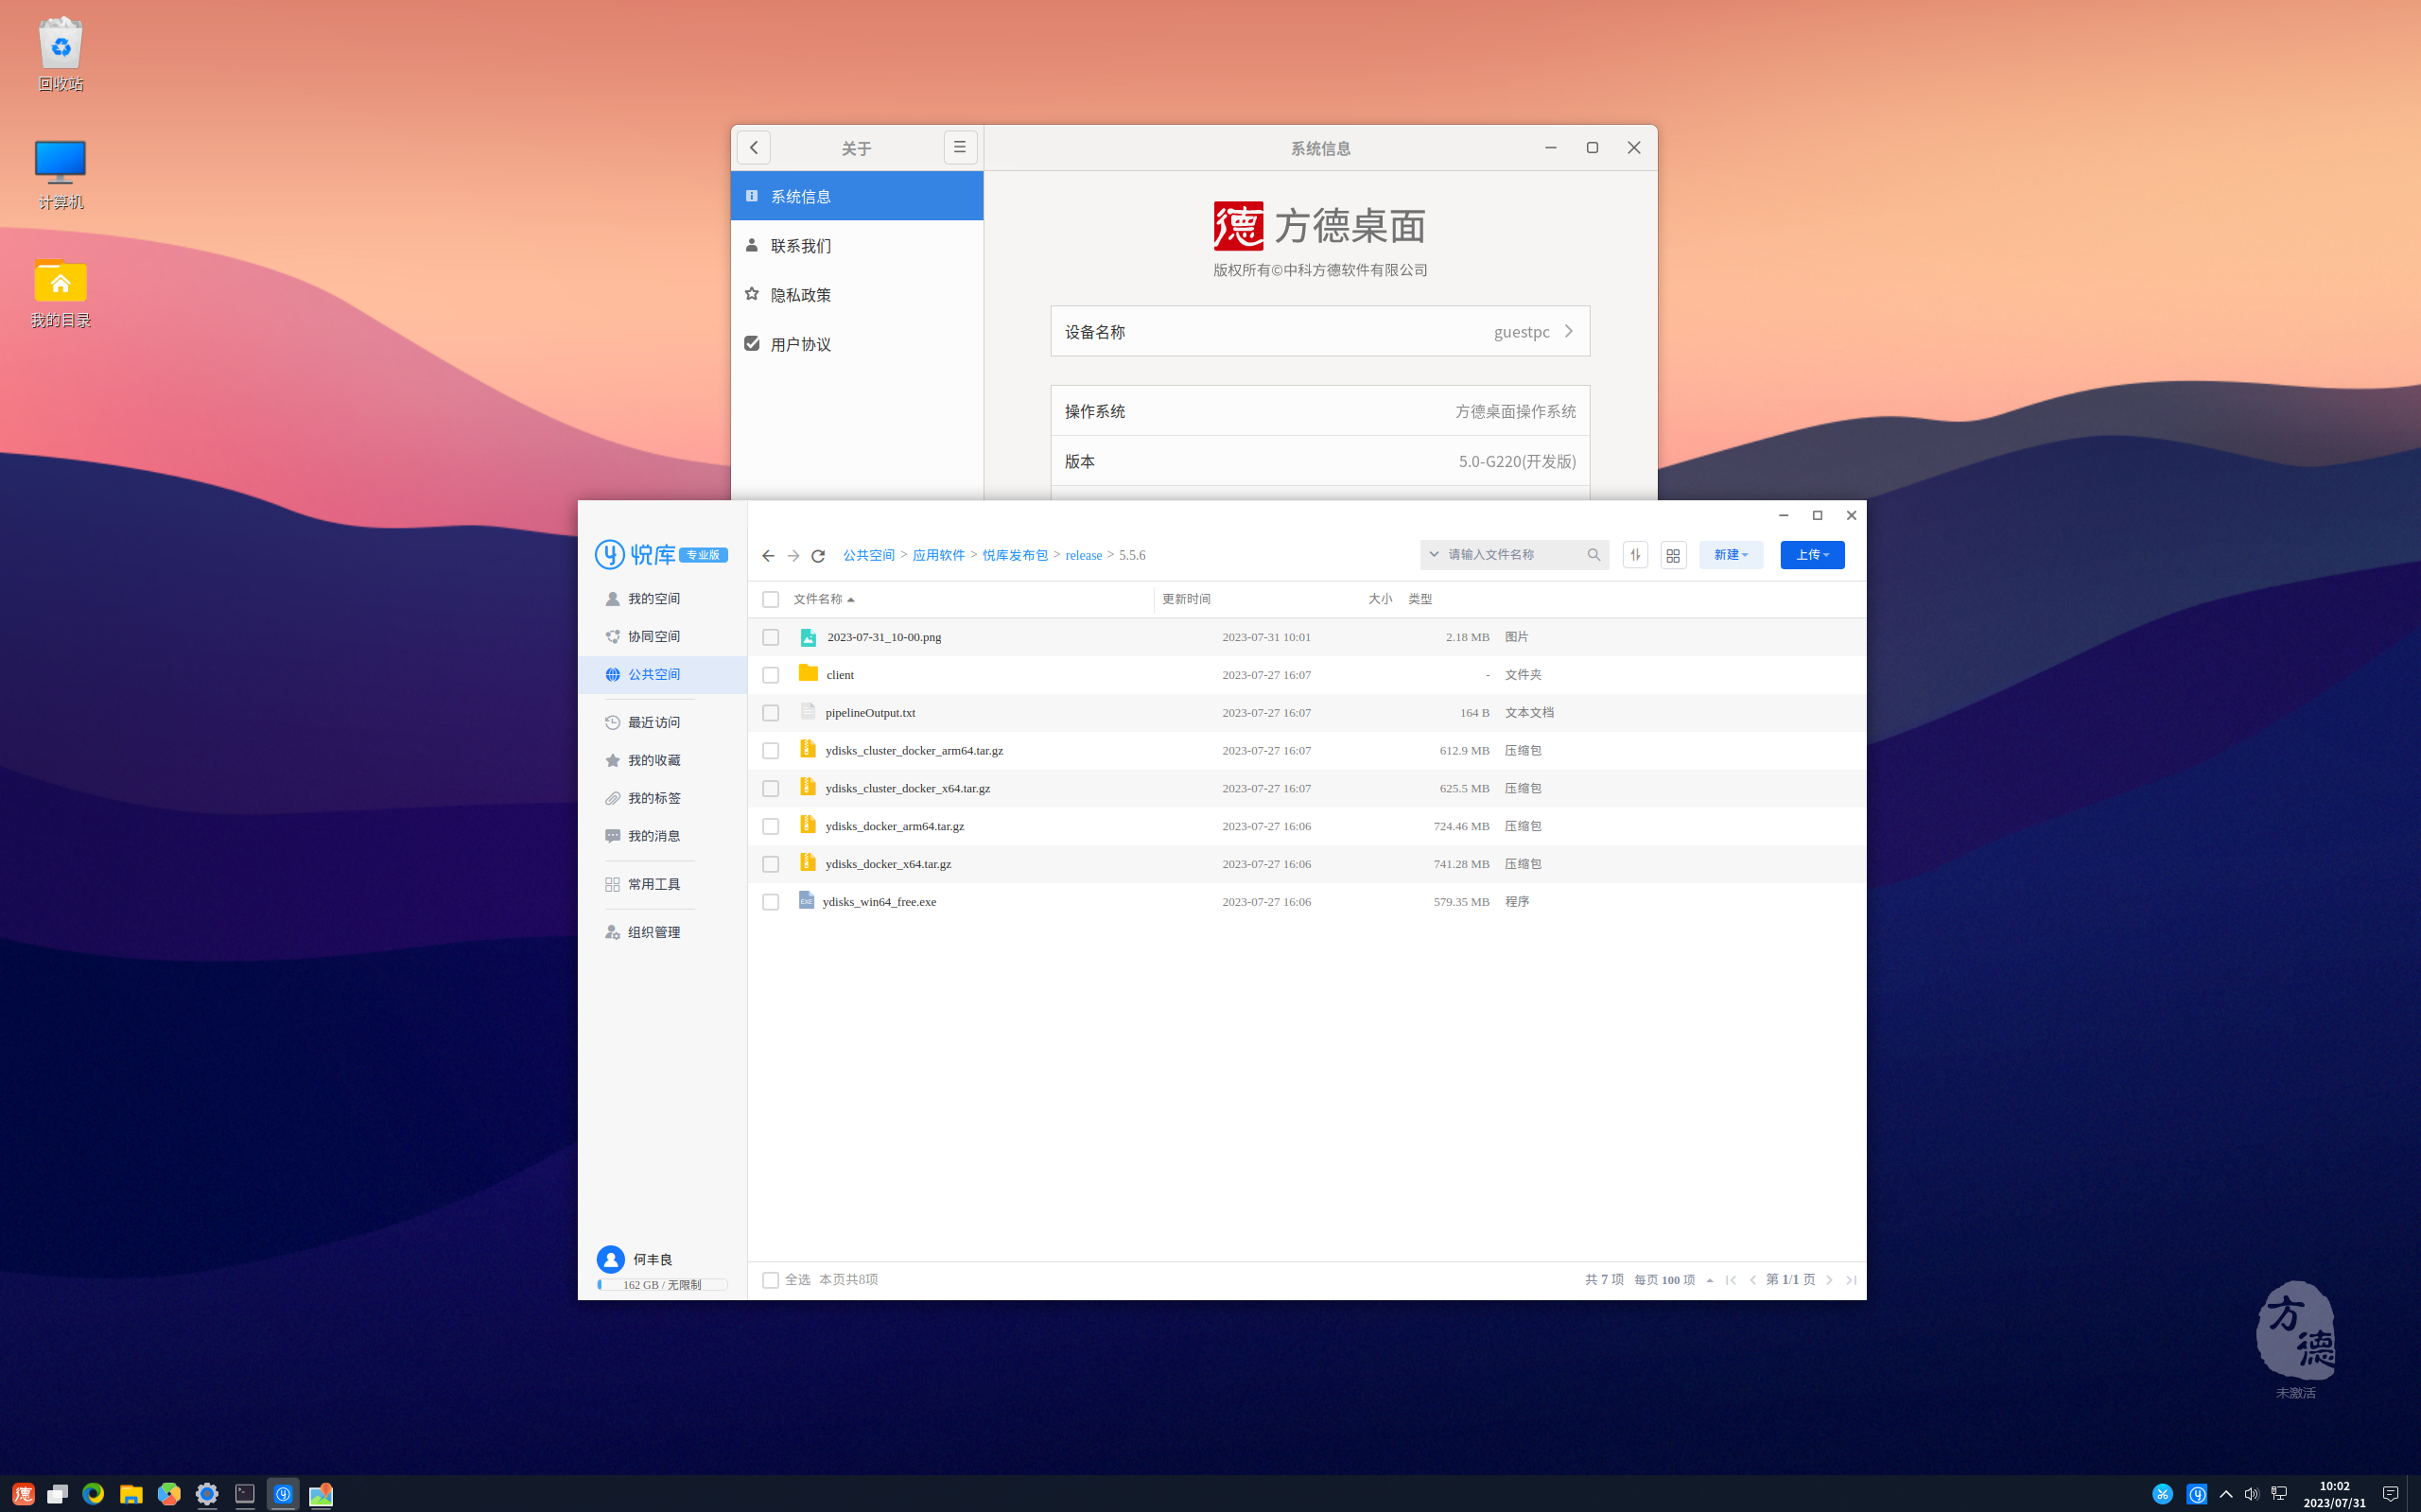Expand the 上传 upload dropdown

[x=1812, y=555]
